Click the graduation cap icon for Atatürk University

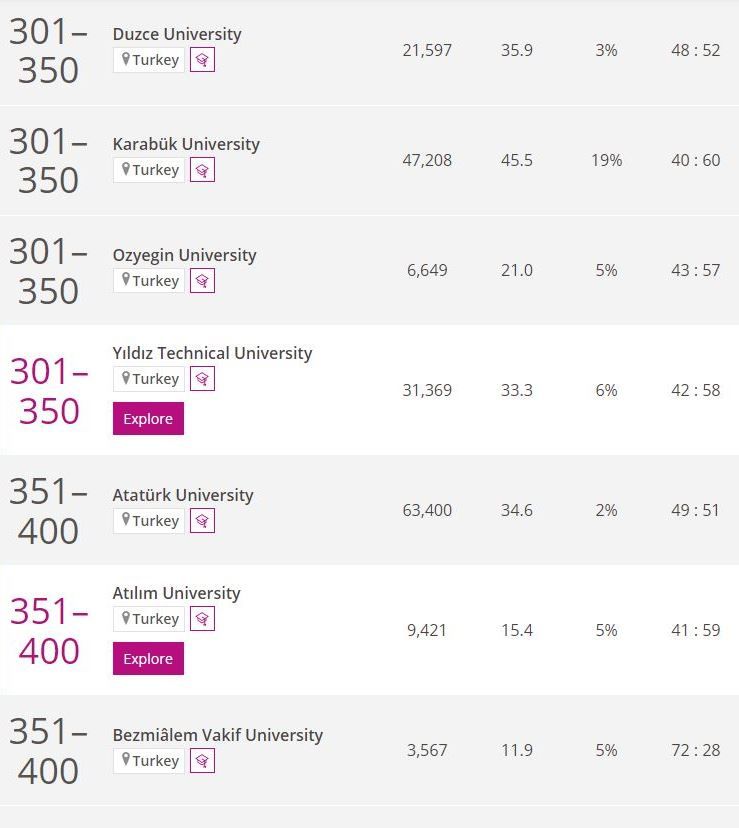tap(202, 521)
